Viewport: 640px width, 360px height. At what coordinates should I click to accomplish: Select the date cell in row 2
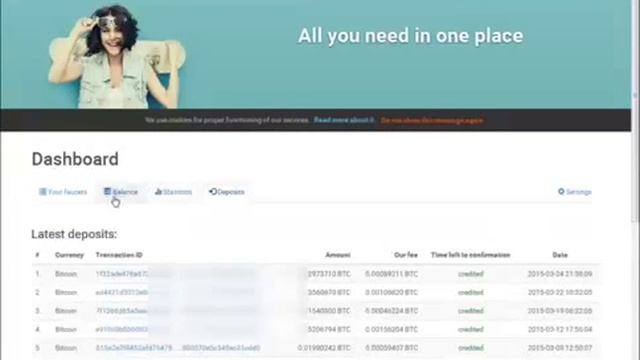click(560, 293)
